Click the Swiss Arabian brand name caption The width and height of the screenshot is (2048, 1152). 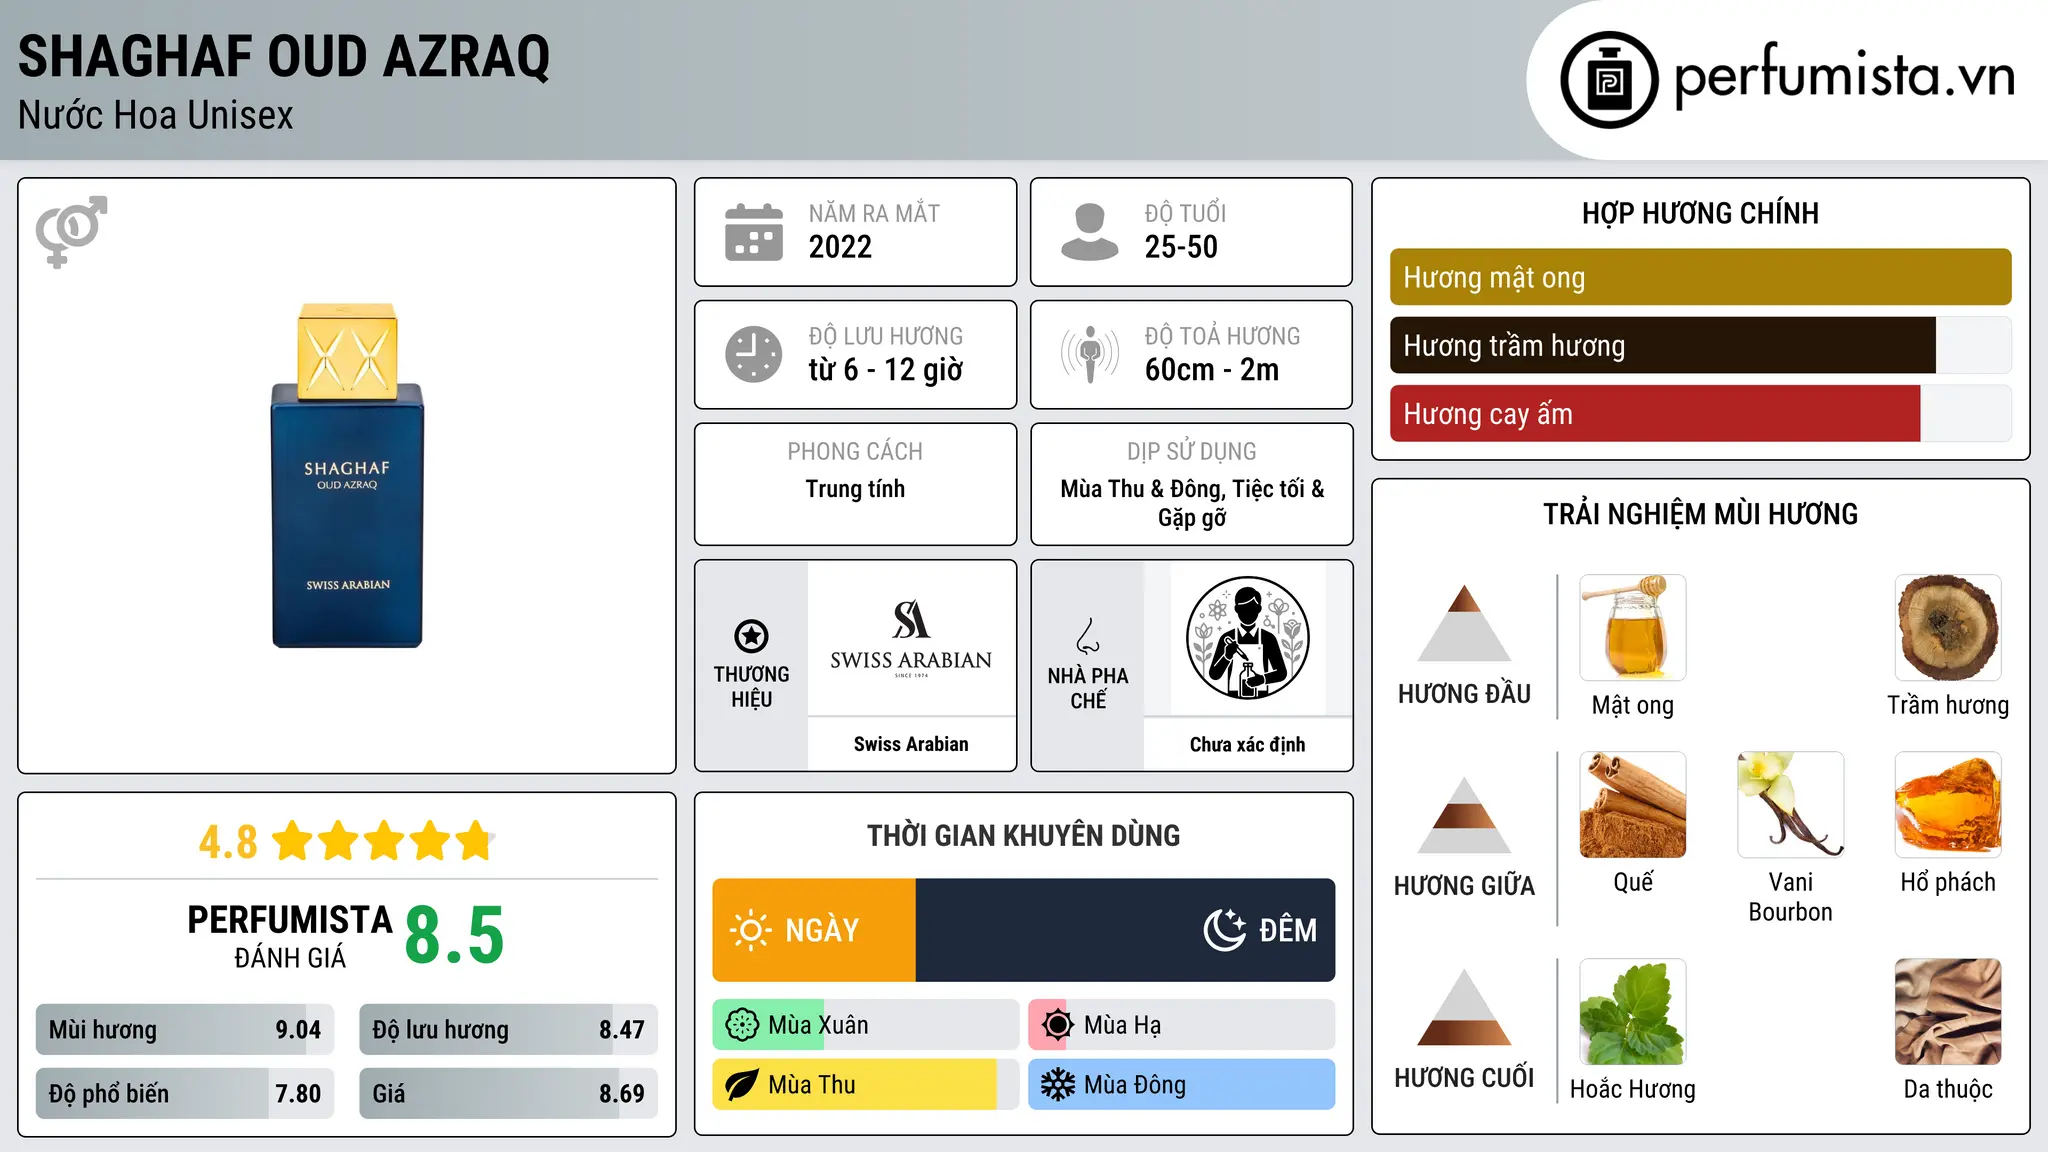click(x=911, y=744)
